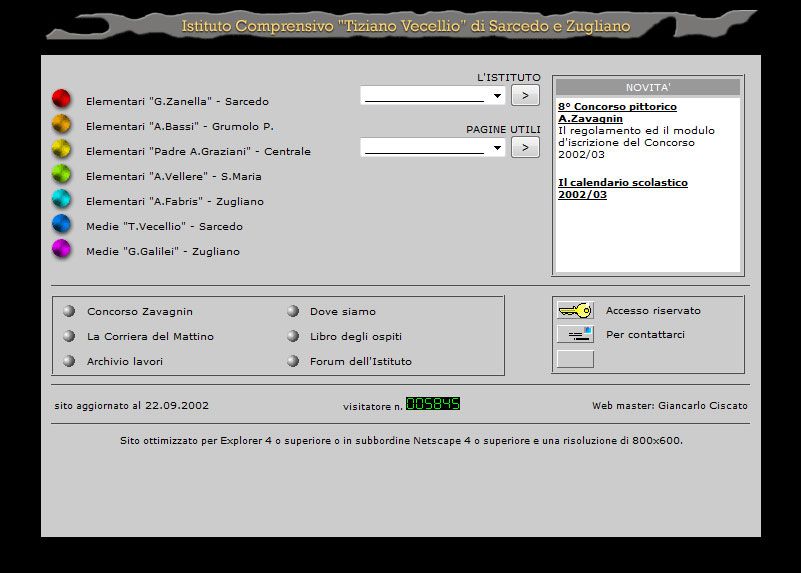Click the grey bullet beside La Corriera del Mattino
The width and height of the screenshot is (801, 573).
(x=69, y=336)
